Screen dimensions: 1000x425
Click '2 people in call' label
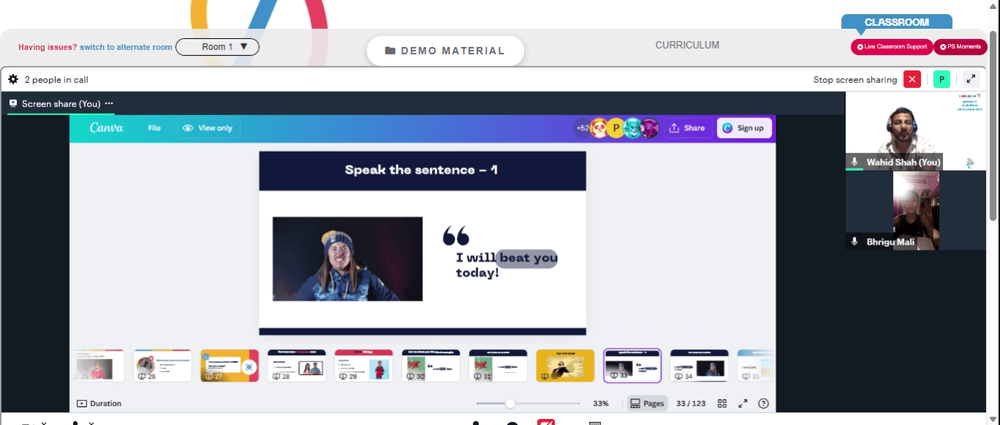pos(56,80)
